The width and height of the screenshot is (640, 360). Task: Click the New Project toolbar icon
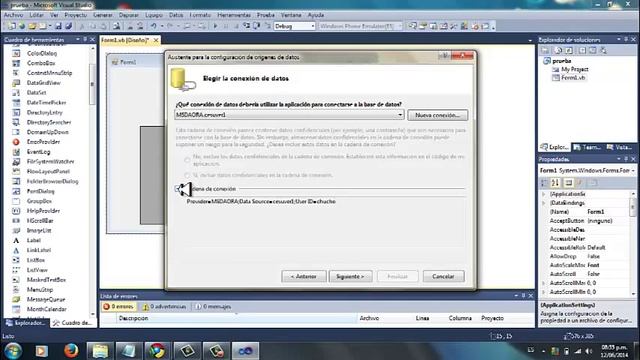pos(12,26)
